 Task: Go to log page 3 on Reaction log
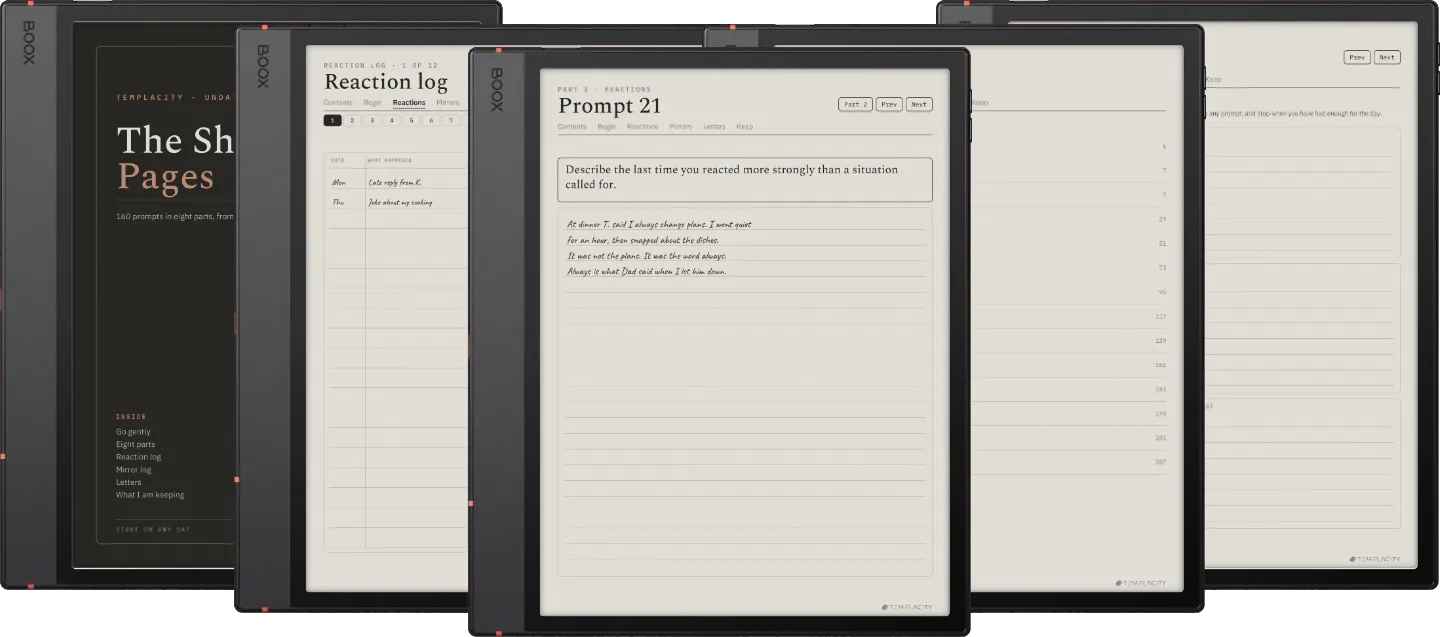(x=372, y=120)
